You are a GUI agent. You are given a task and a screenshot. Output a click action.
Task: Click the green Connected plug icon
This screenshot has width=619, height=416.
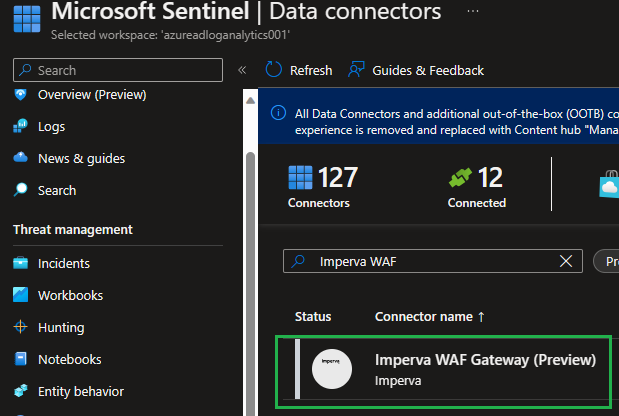(460, 178)
